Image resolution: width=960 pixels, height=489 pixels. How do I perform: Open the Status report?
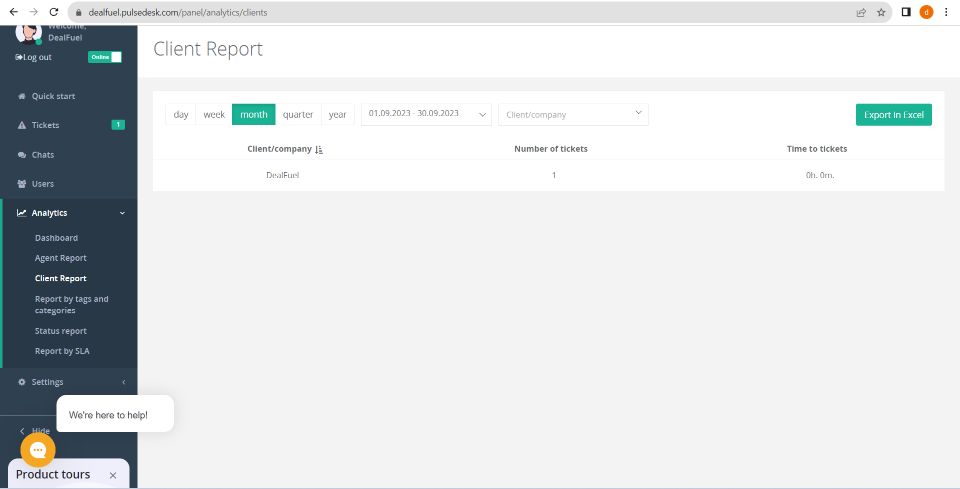[61, 331]
